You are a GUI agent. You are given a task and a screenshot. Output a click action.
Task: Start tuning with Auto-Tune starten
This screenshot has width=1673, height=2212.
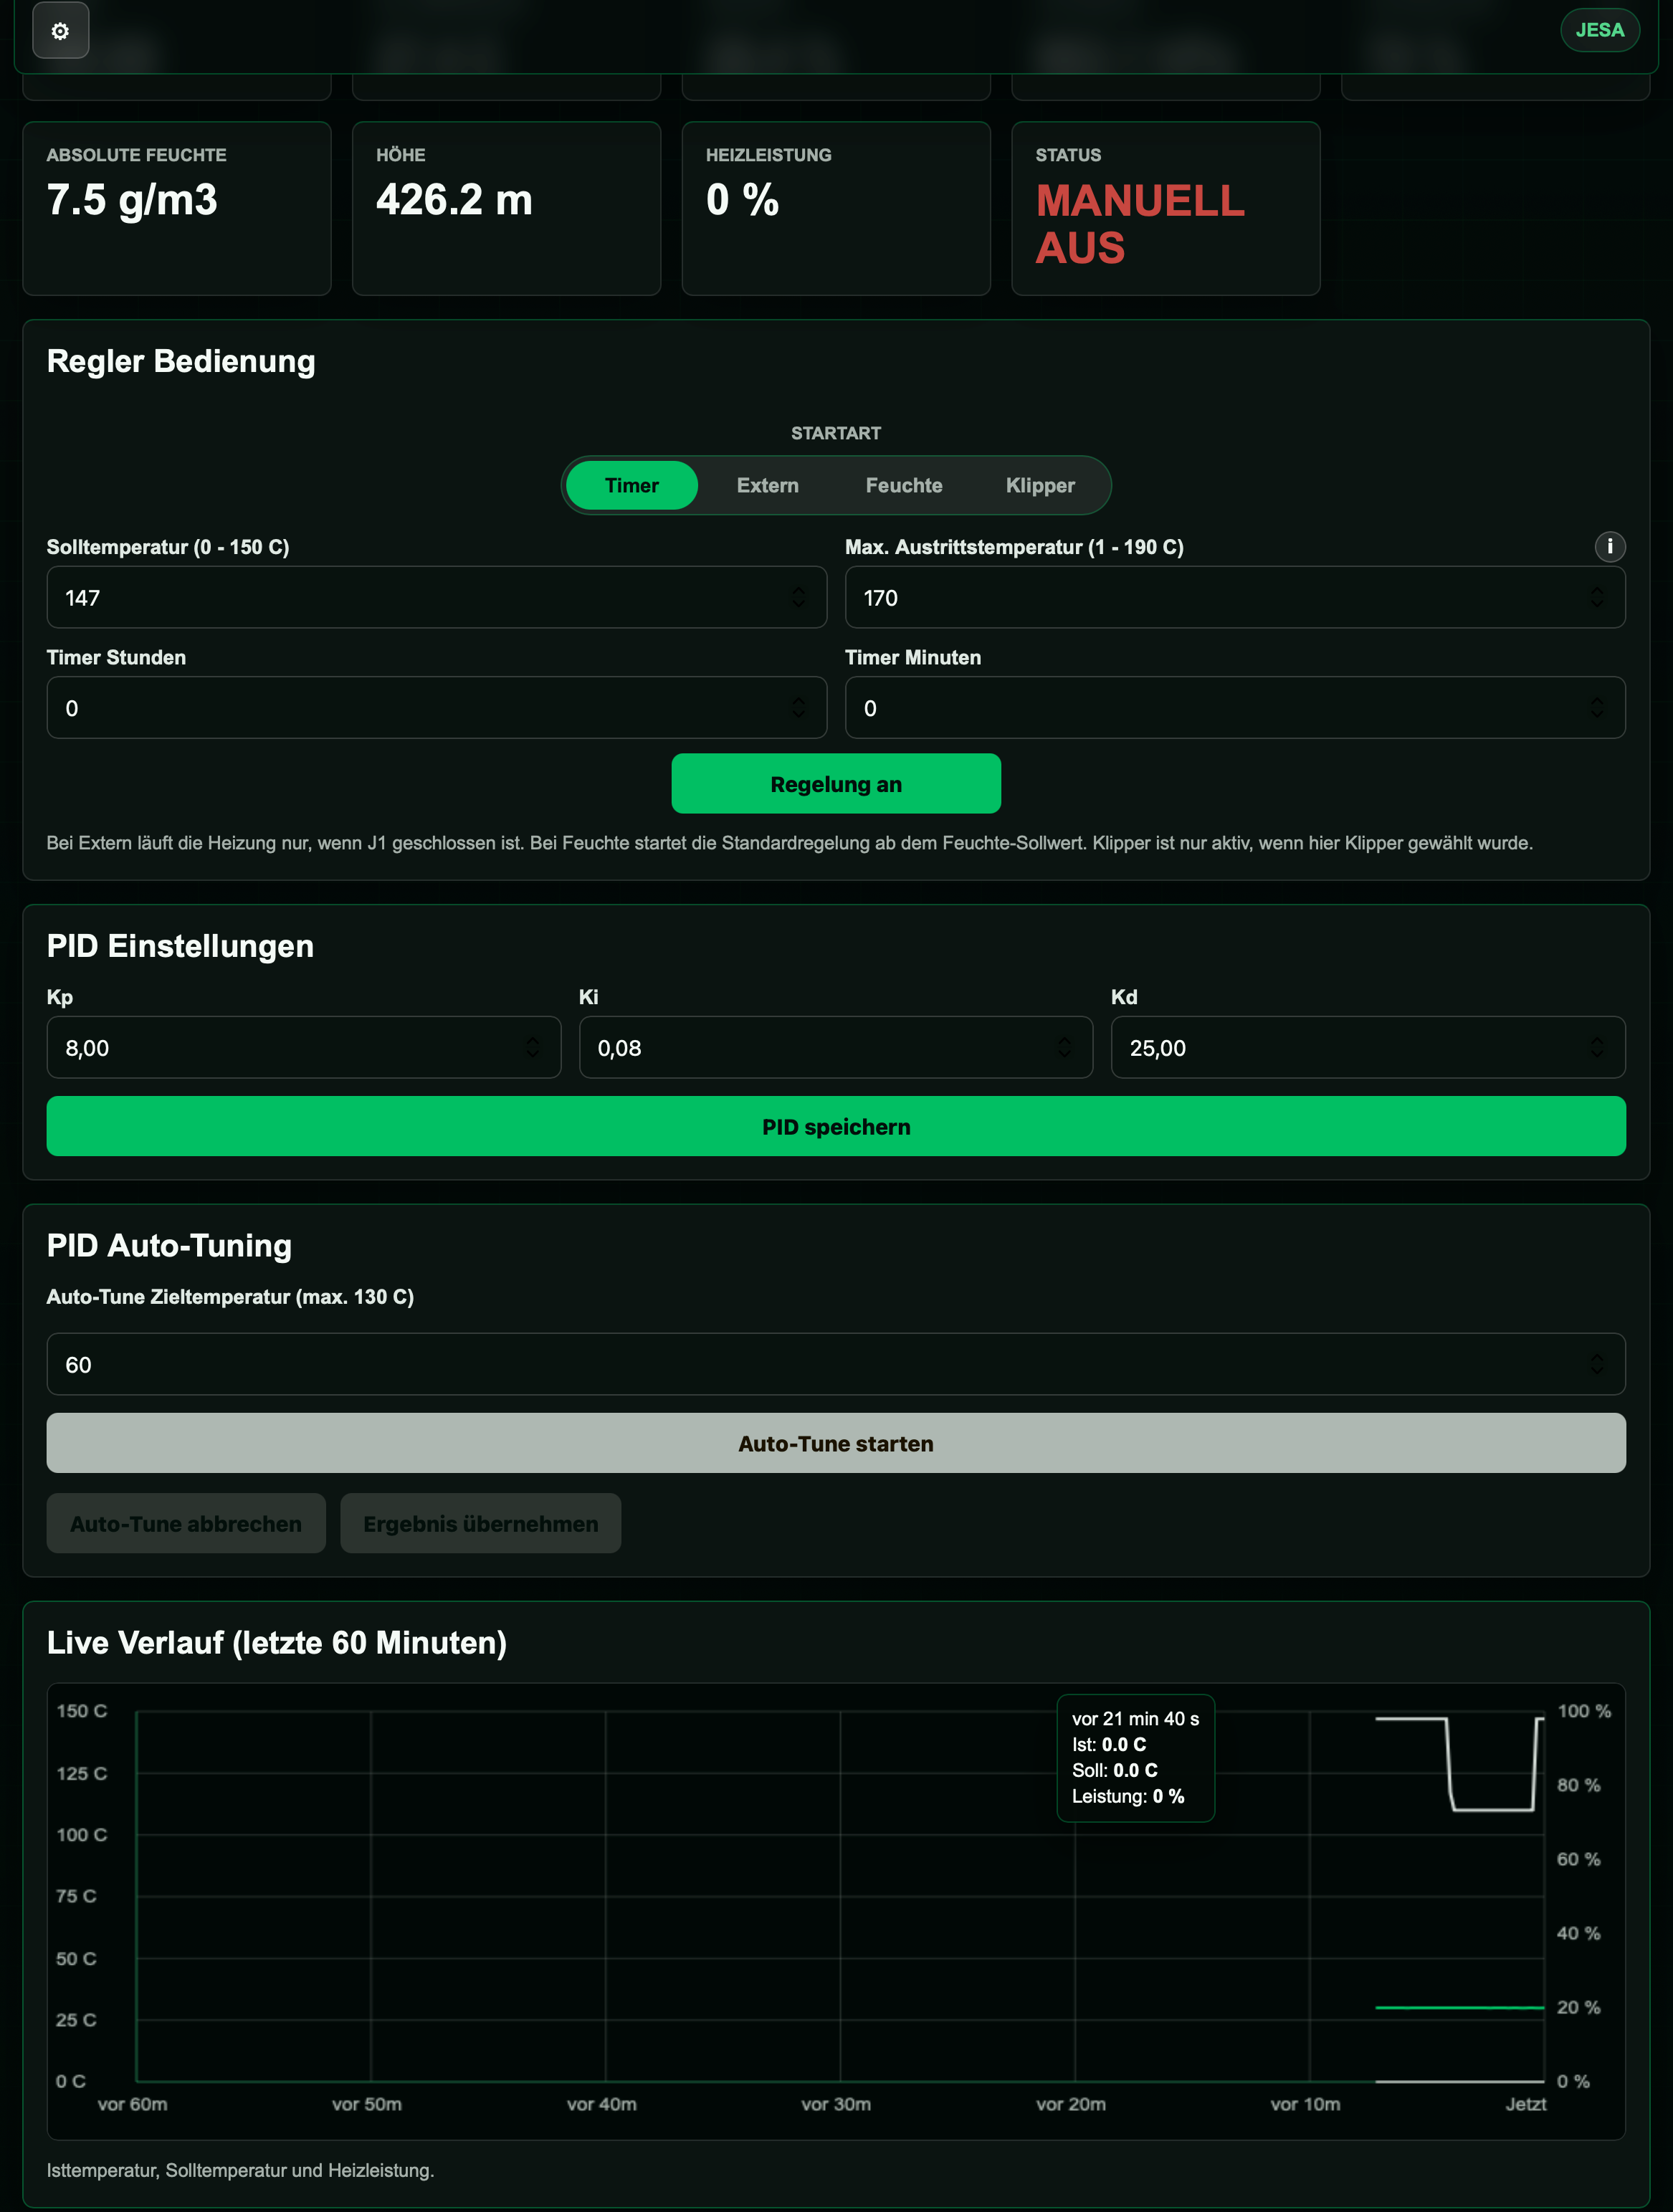coord(836,1443)
